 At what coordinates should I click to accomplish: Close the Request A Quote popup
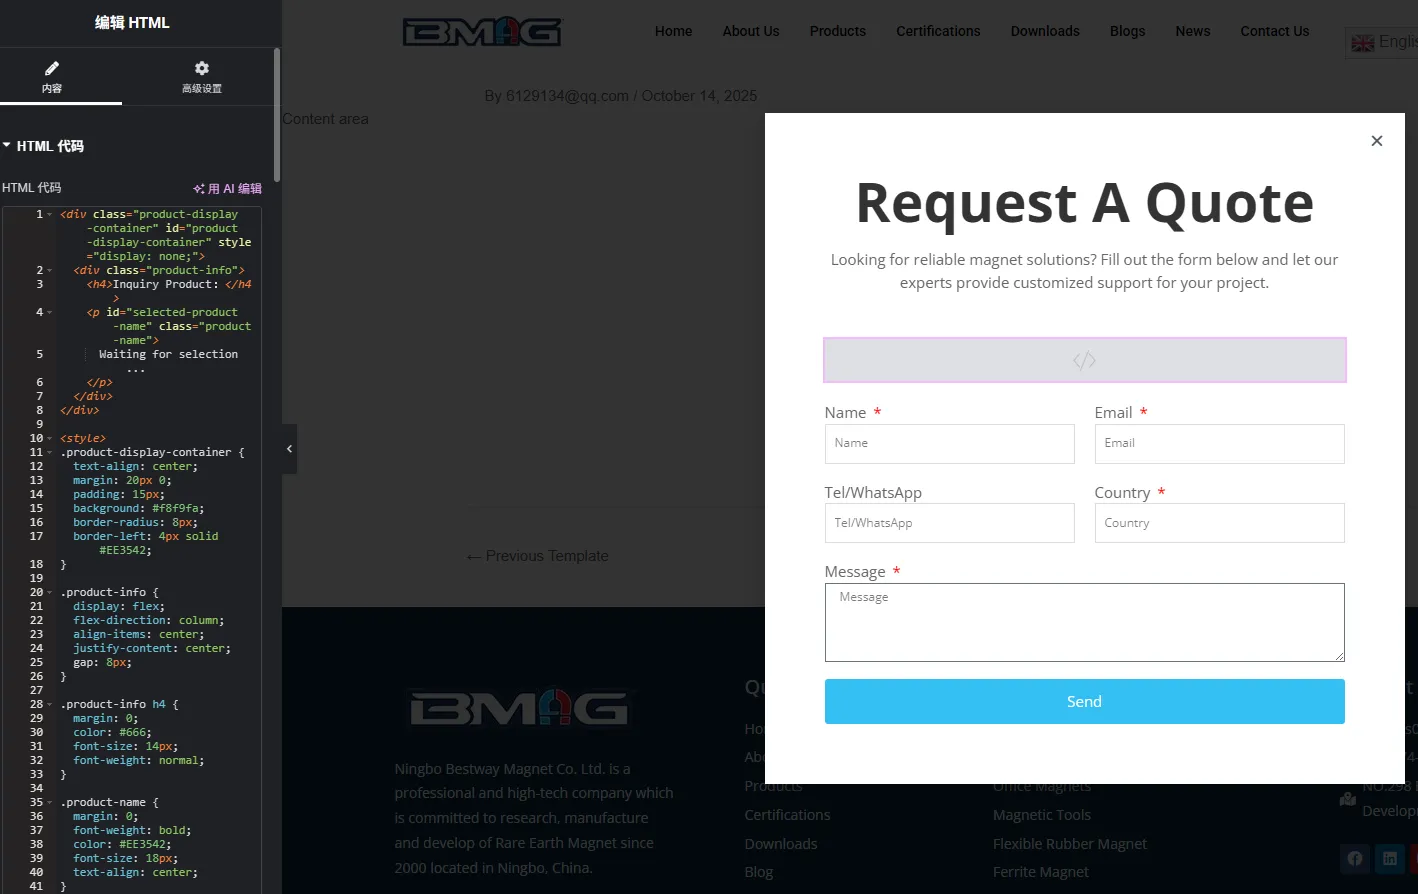click(x=1376, y=141)
